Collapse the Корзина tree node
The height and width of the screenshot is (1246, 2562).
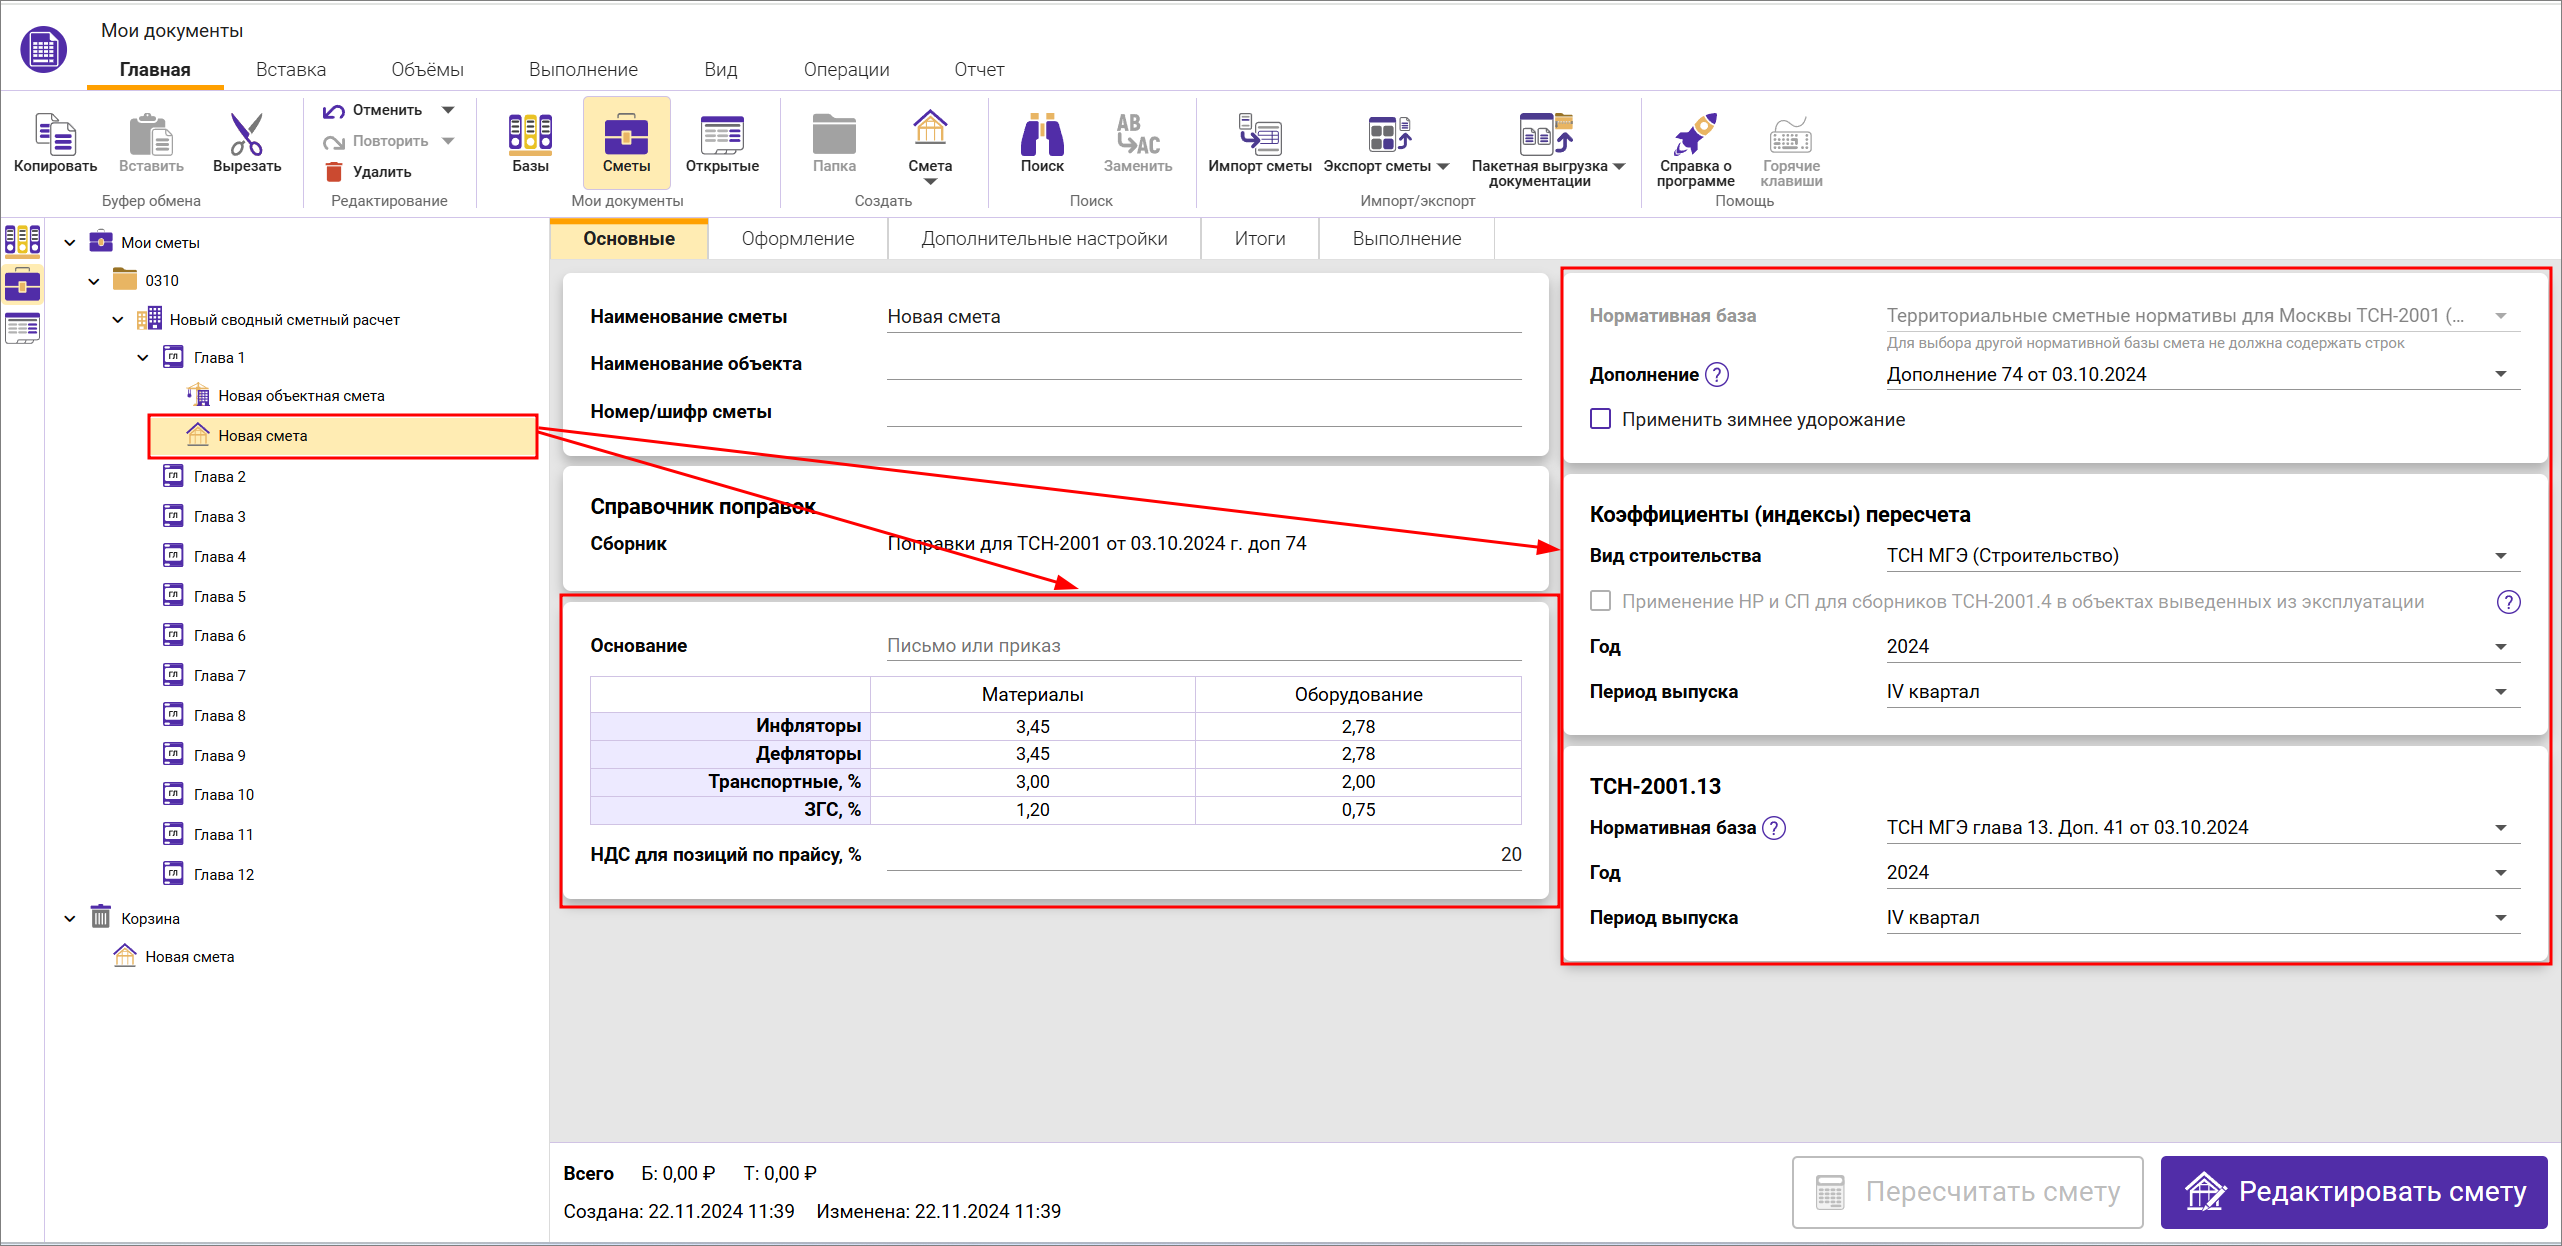coord(70,918)
